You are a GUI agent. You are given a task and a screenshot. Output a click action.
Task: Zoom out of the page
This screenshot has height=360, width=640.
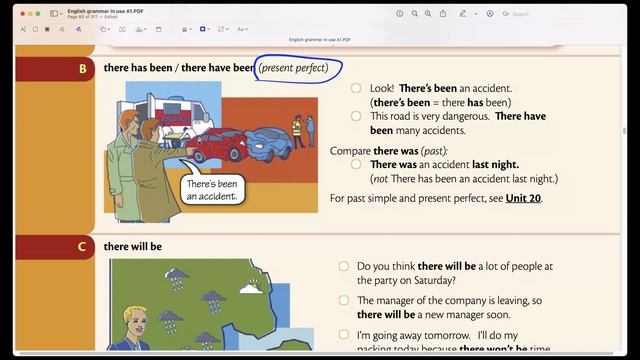(414, 13)
